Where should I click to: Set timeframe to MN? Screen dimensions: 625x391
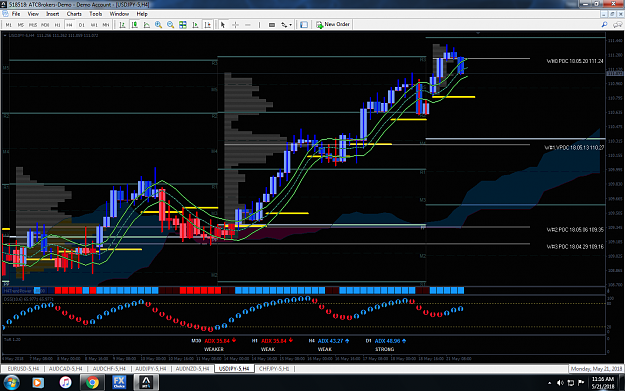[x=106, y=25]
